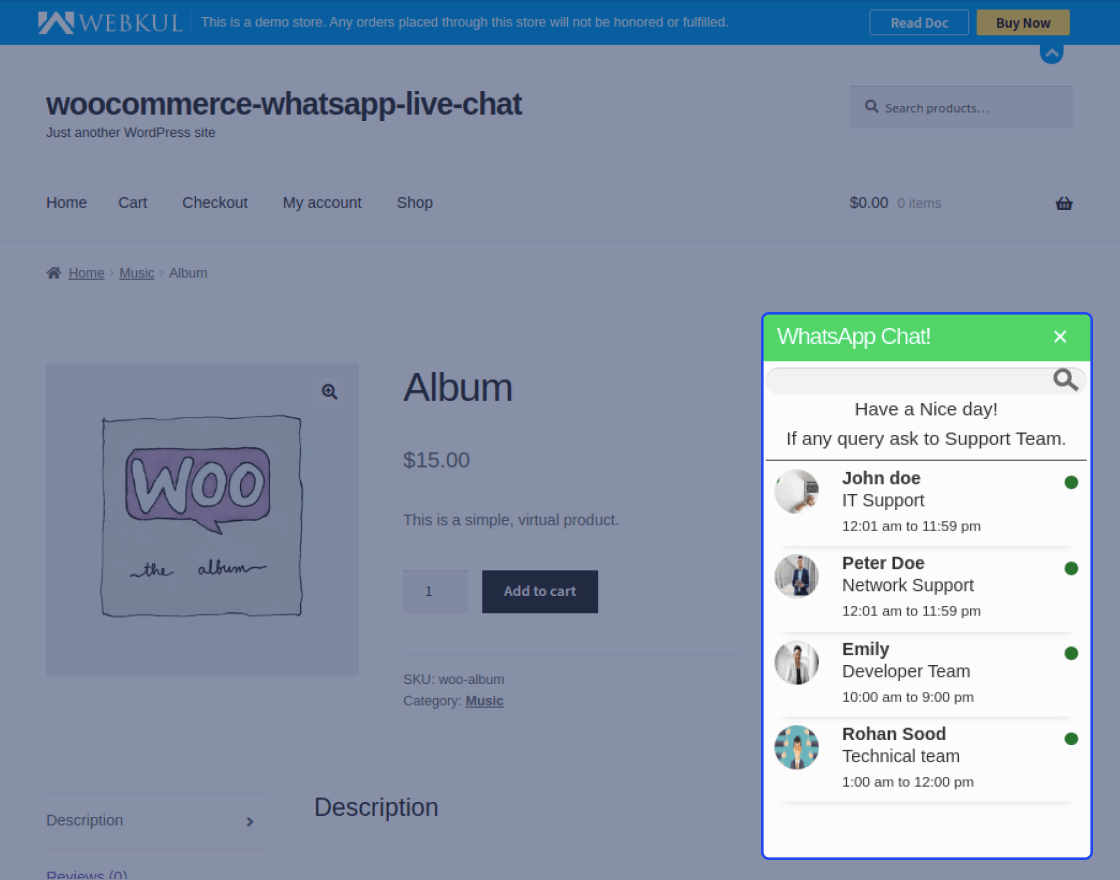
Task: Follow the Music breadcrumb link
Action: (136, 273)
